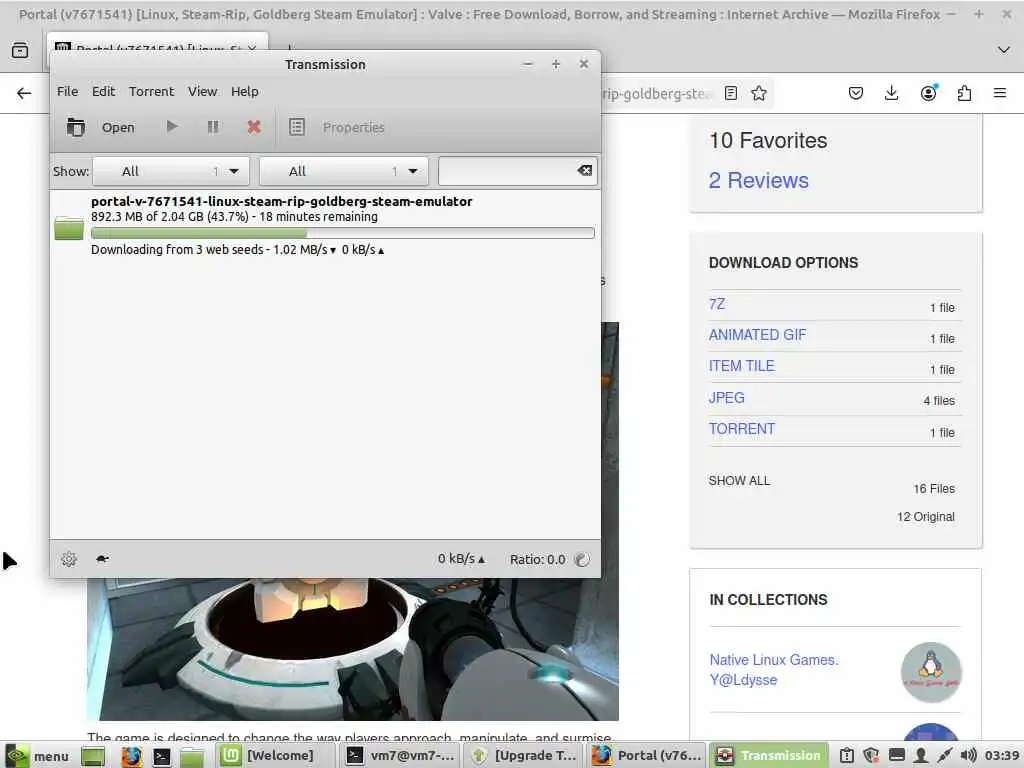This screenshot has height=768, width=1024.
Task: Click the 12 Original count text
Action: pos(925,517)
